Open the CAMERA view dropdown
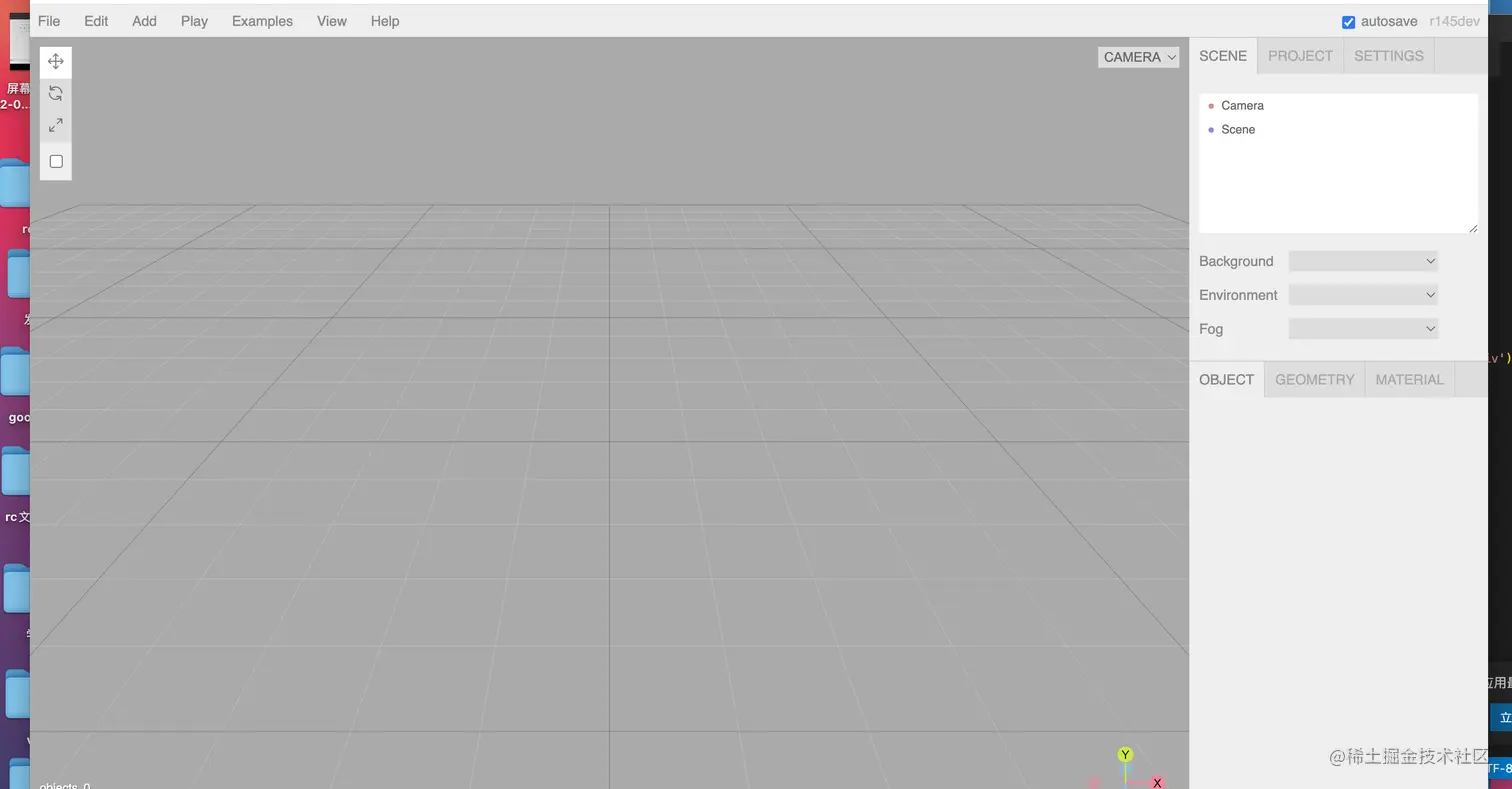This screenshot has width=1512, height=789. tap(1139, 57)
